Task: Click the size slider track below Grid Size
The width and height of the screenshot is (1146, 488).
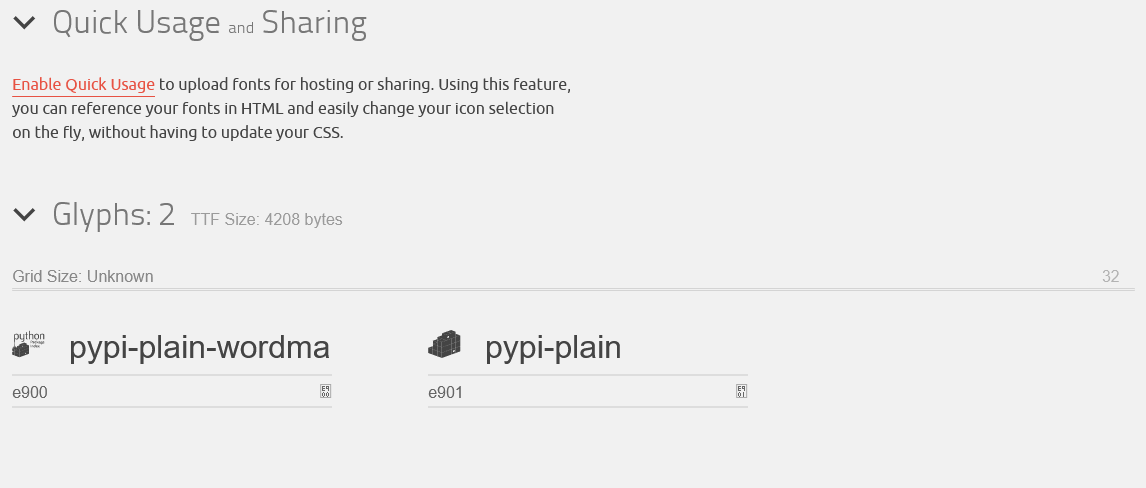Action: pyautogui.click(x=573, y=290)
